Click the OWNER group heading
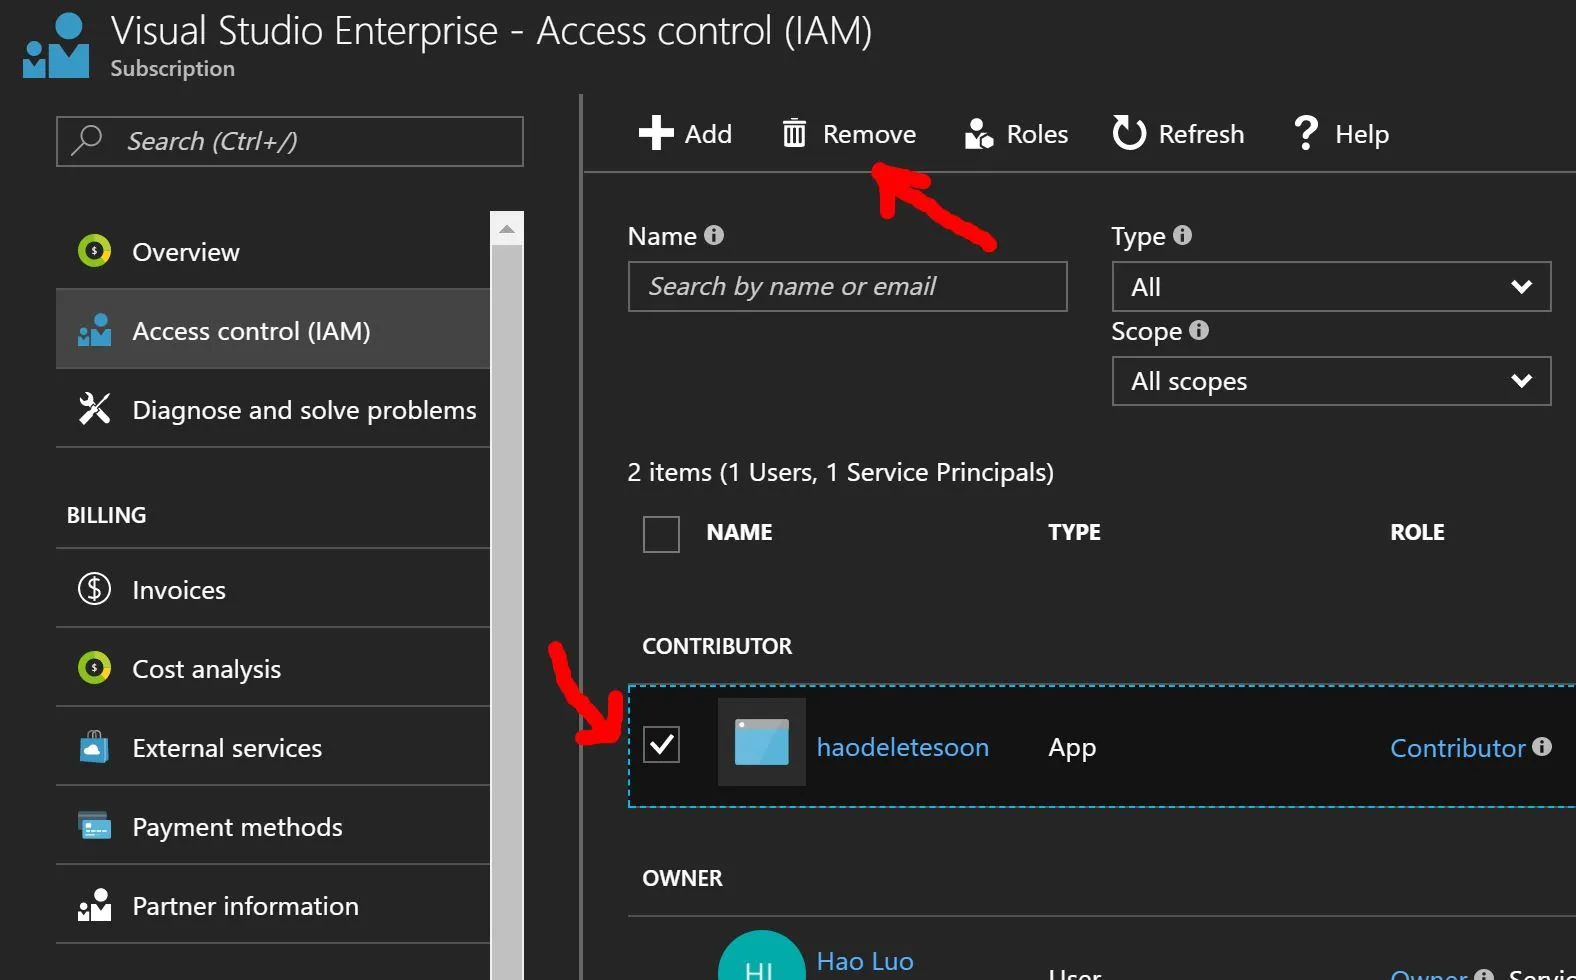The width and height of the screenshot is (1576, 980). point(682,878)
